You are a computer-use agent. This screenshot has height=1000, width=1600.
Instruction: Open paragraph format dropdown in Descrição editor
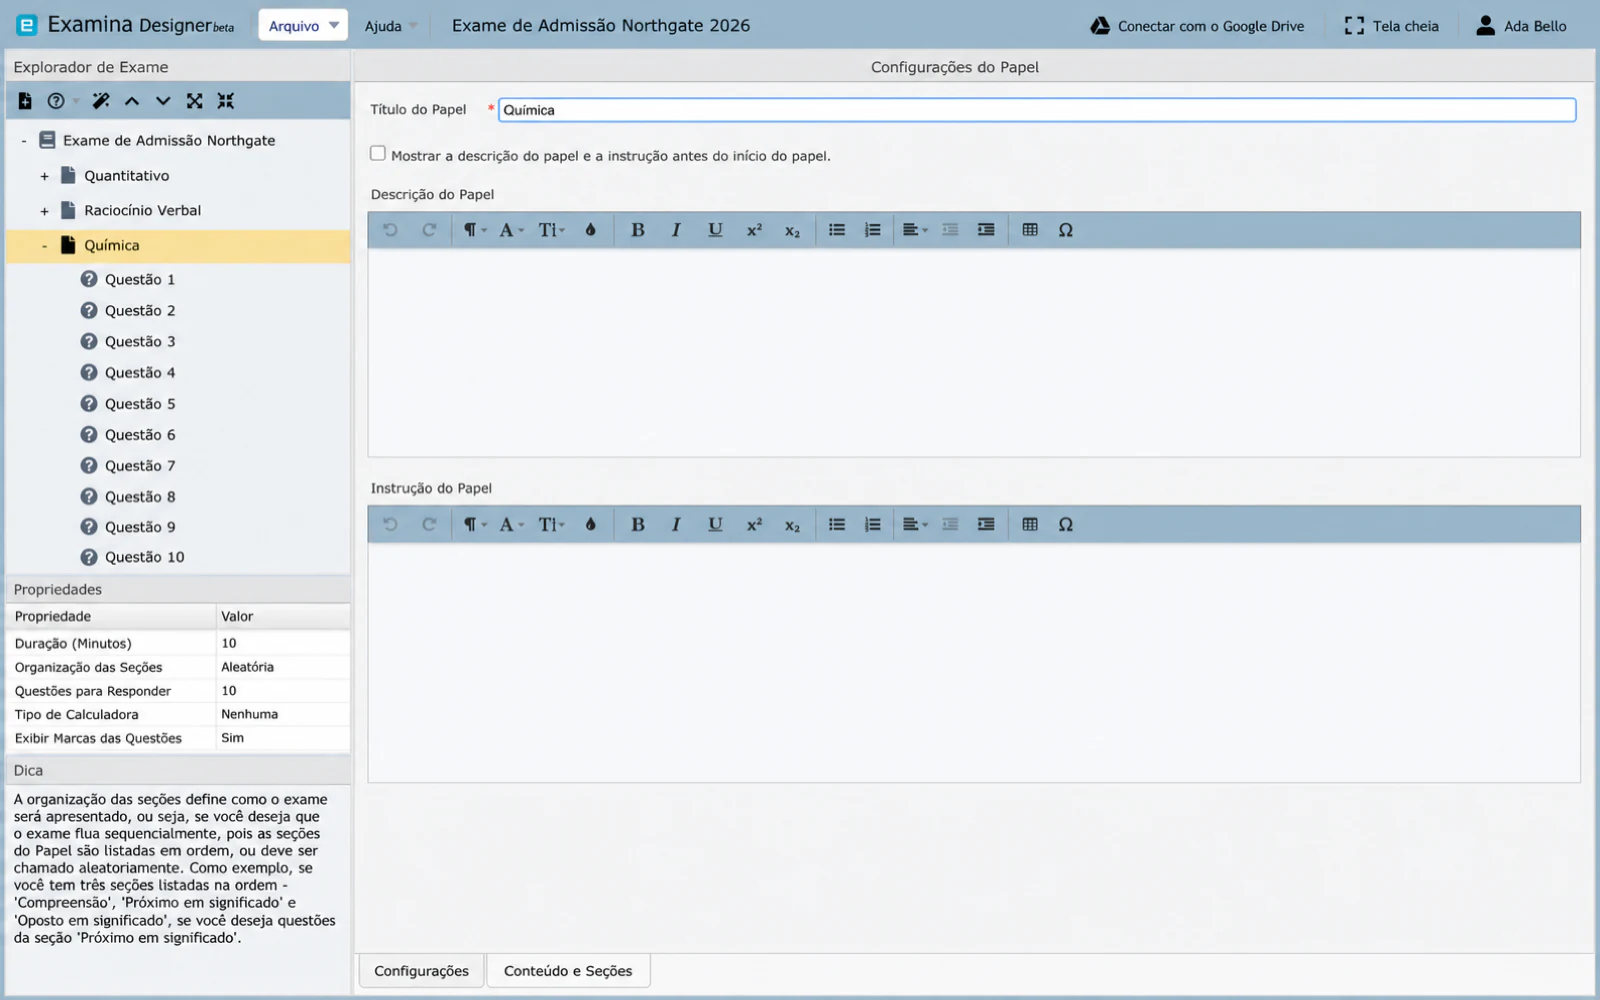click(x=474, y=230)
